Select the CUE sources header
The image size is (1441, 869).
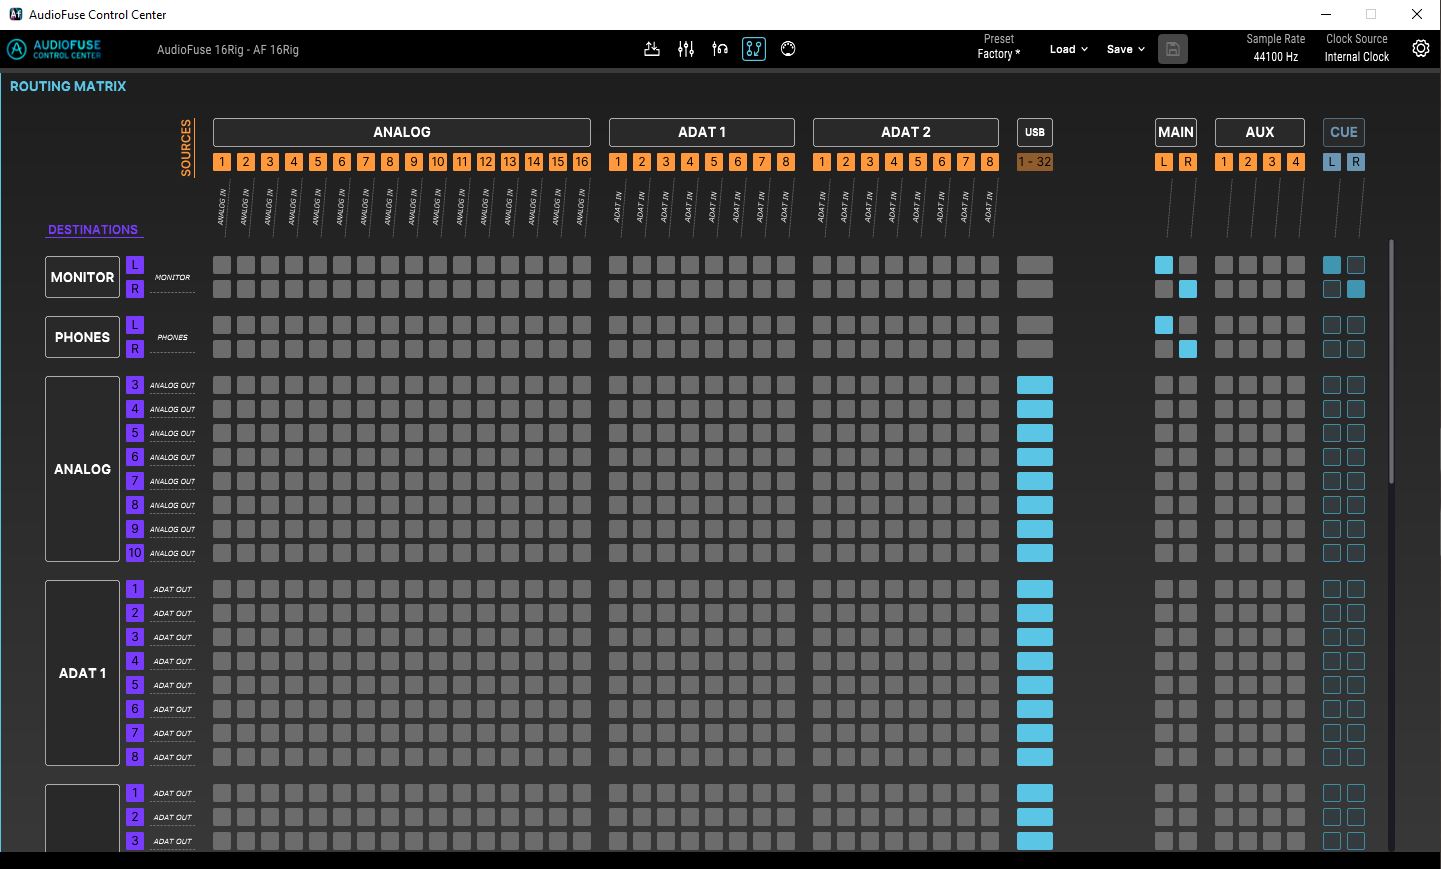coord(1344,132)
